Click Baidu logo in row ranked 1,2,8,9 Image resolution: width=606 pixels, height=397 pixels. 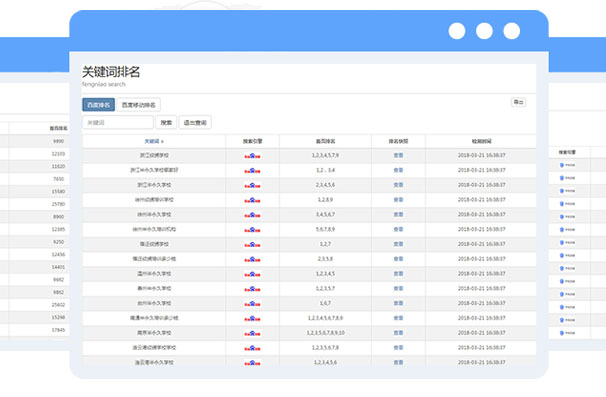(x=252, y=200)
